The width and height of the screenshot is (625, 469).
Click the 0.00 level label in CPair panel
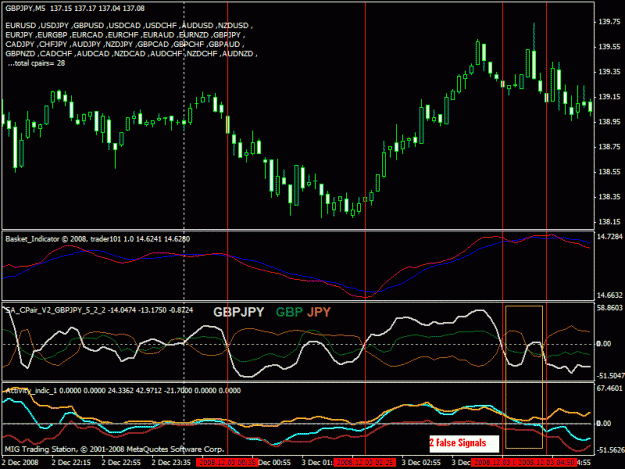click(604, 344)
